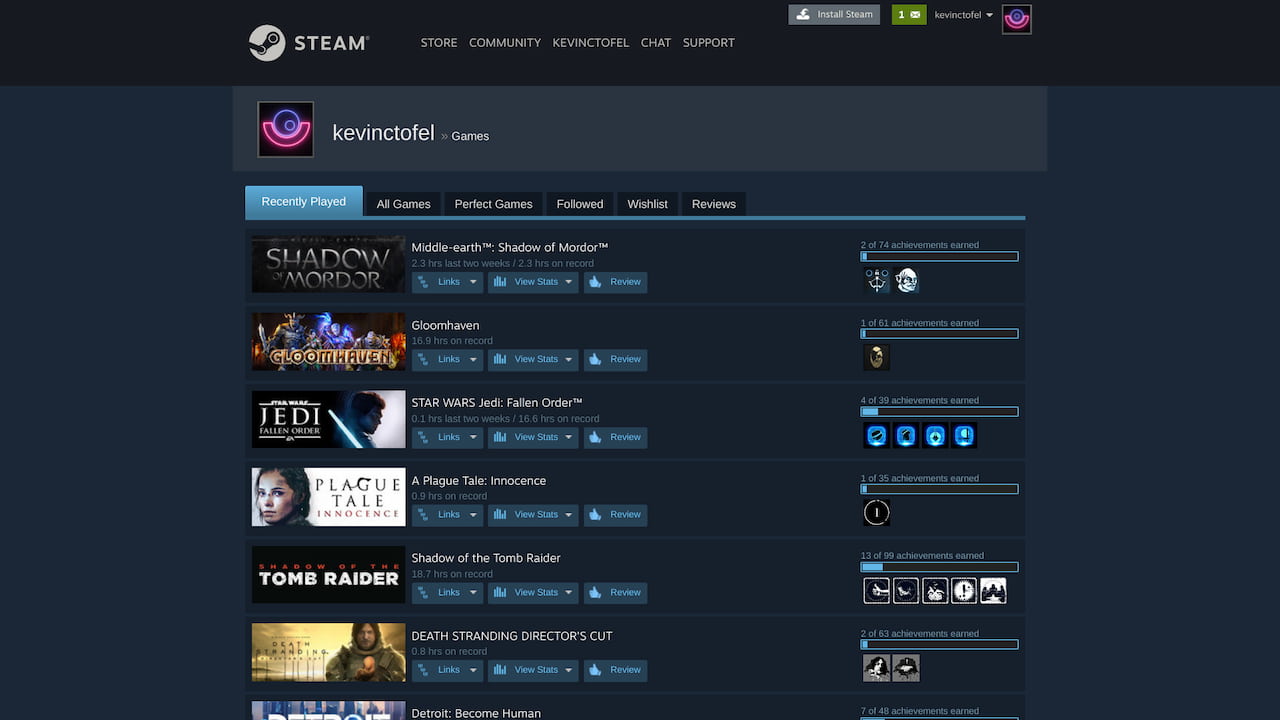Open the CHAT menu item
Viewport: 1280px width, 720px height.
(656, 43)
